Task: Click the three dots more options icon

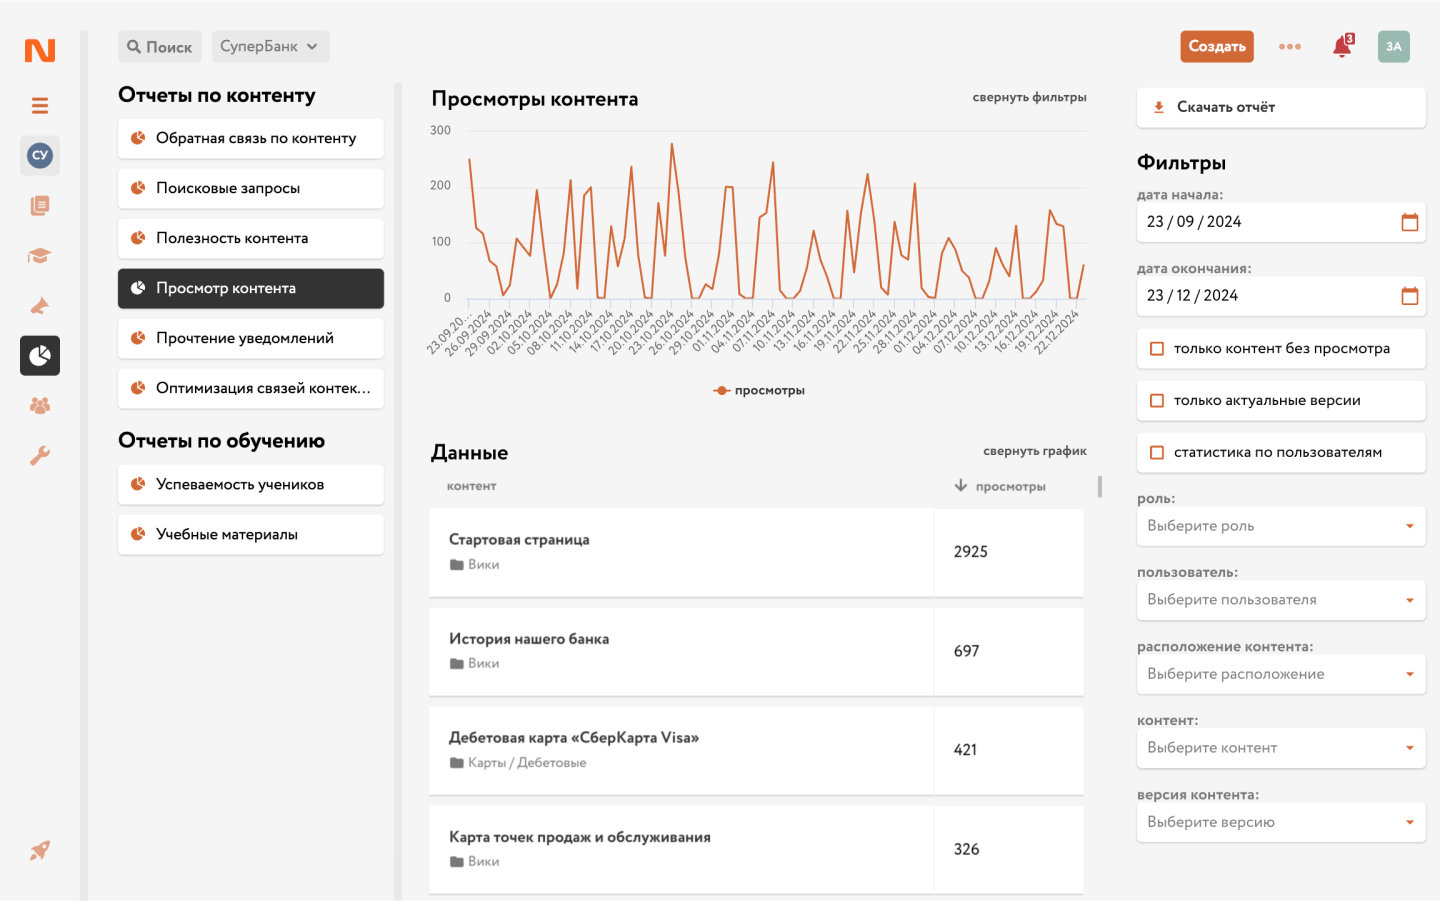Action: (1290, 47)
